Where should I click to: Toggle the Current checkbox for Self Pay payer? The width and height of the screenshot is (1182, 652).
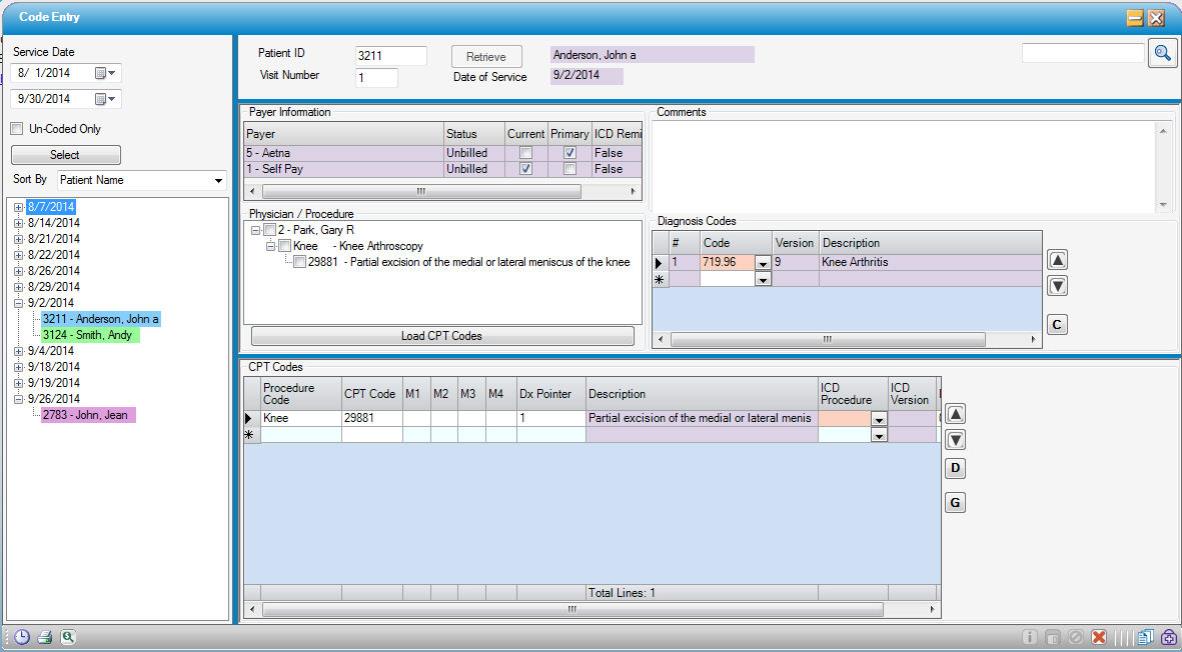pos(527,169)
